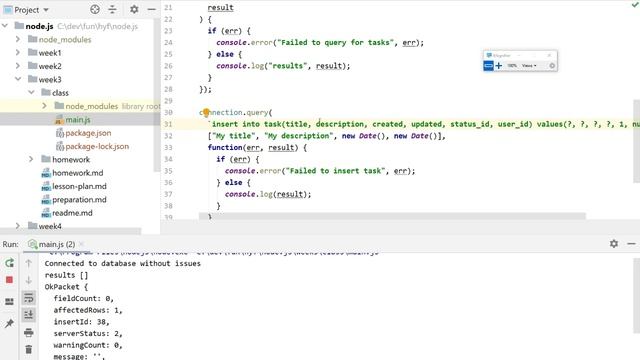
Task: Click the up the stack trace arrow
Action: (29, 263)
